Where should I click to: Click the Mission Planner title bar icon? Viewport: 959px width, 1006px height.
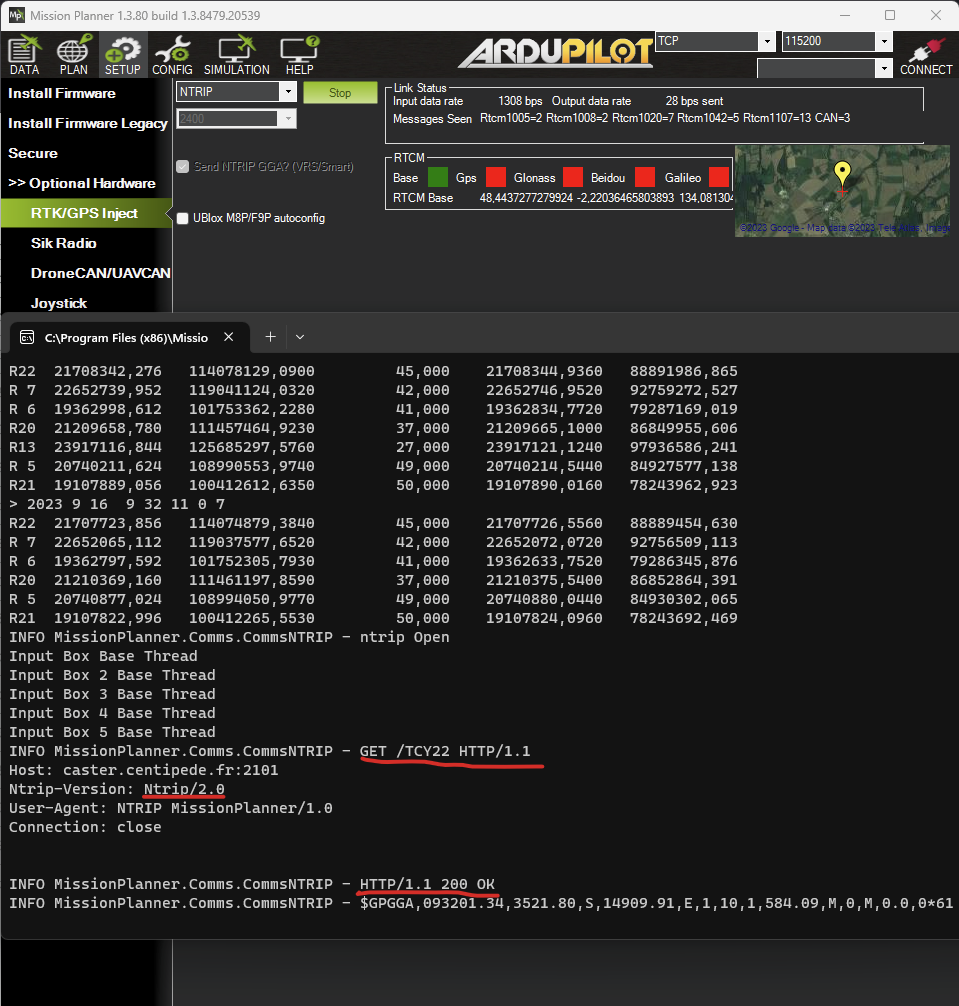pos(17,15)
